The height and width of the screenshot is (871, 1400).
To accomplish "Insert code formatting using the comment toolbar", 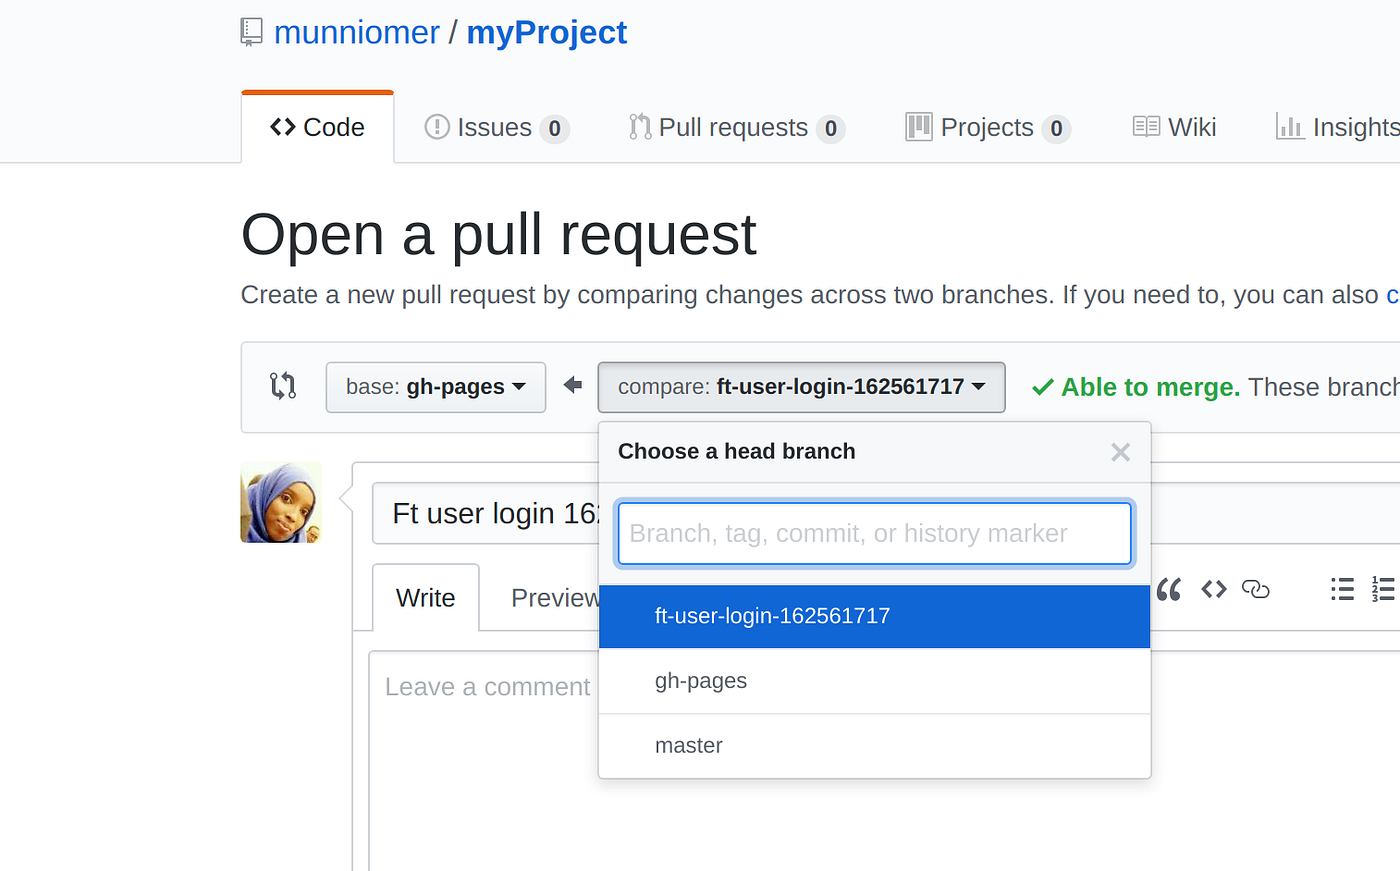I will [1213, 589].
